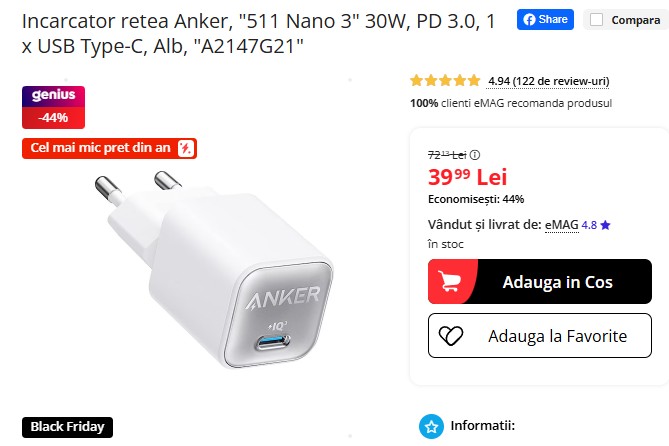The image size is (669, 446).
Task: Click Adauga la Favorite button
Action: pyautogui.click(x=540, y=336)
